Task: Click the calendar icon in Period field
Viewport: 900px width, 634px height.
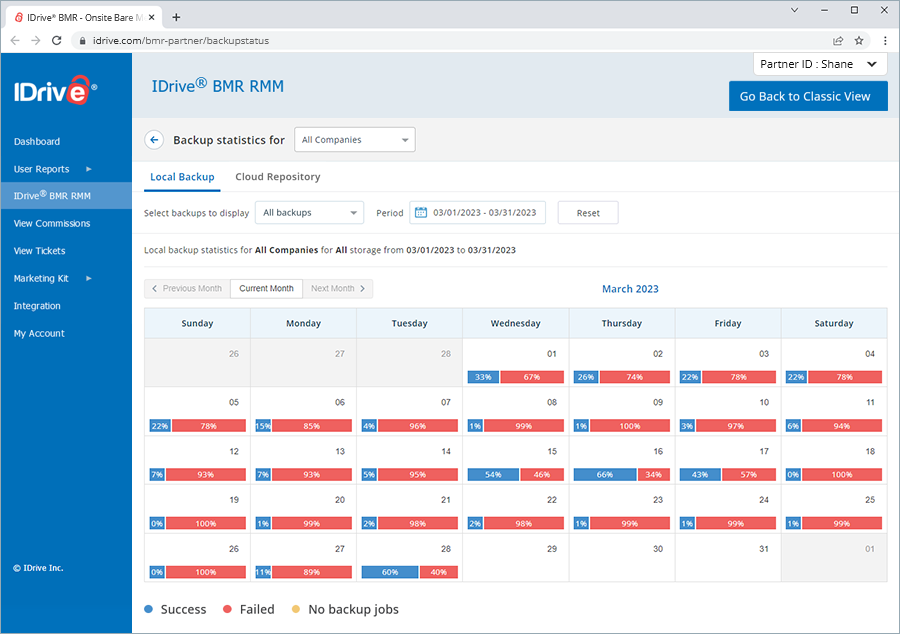Action: [x=421, y=212]
